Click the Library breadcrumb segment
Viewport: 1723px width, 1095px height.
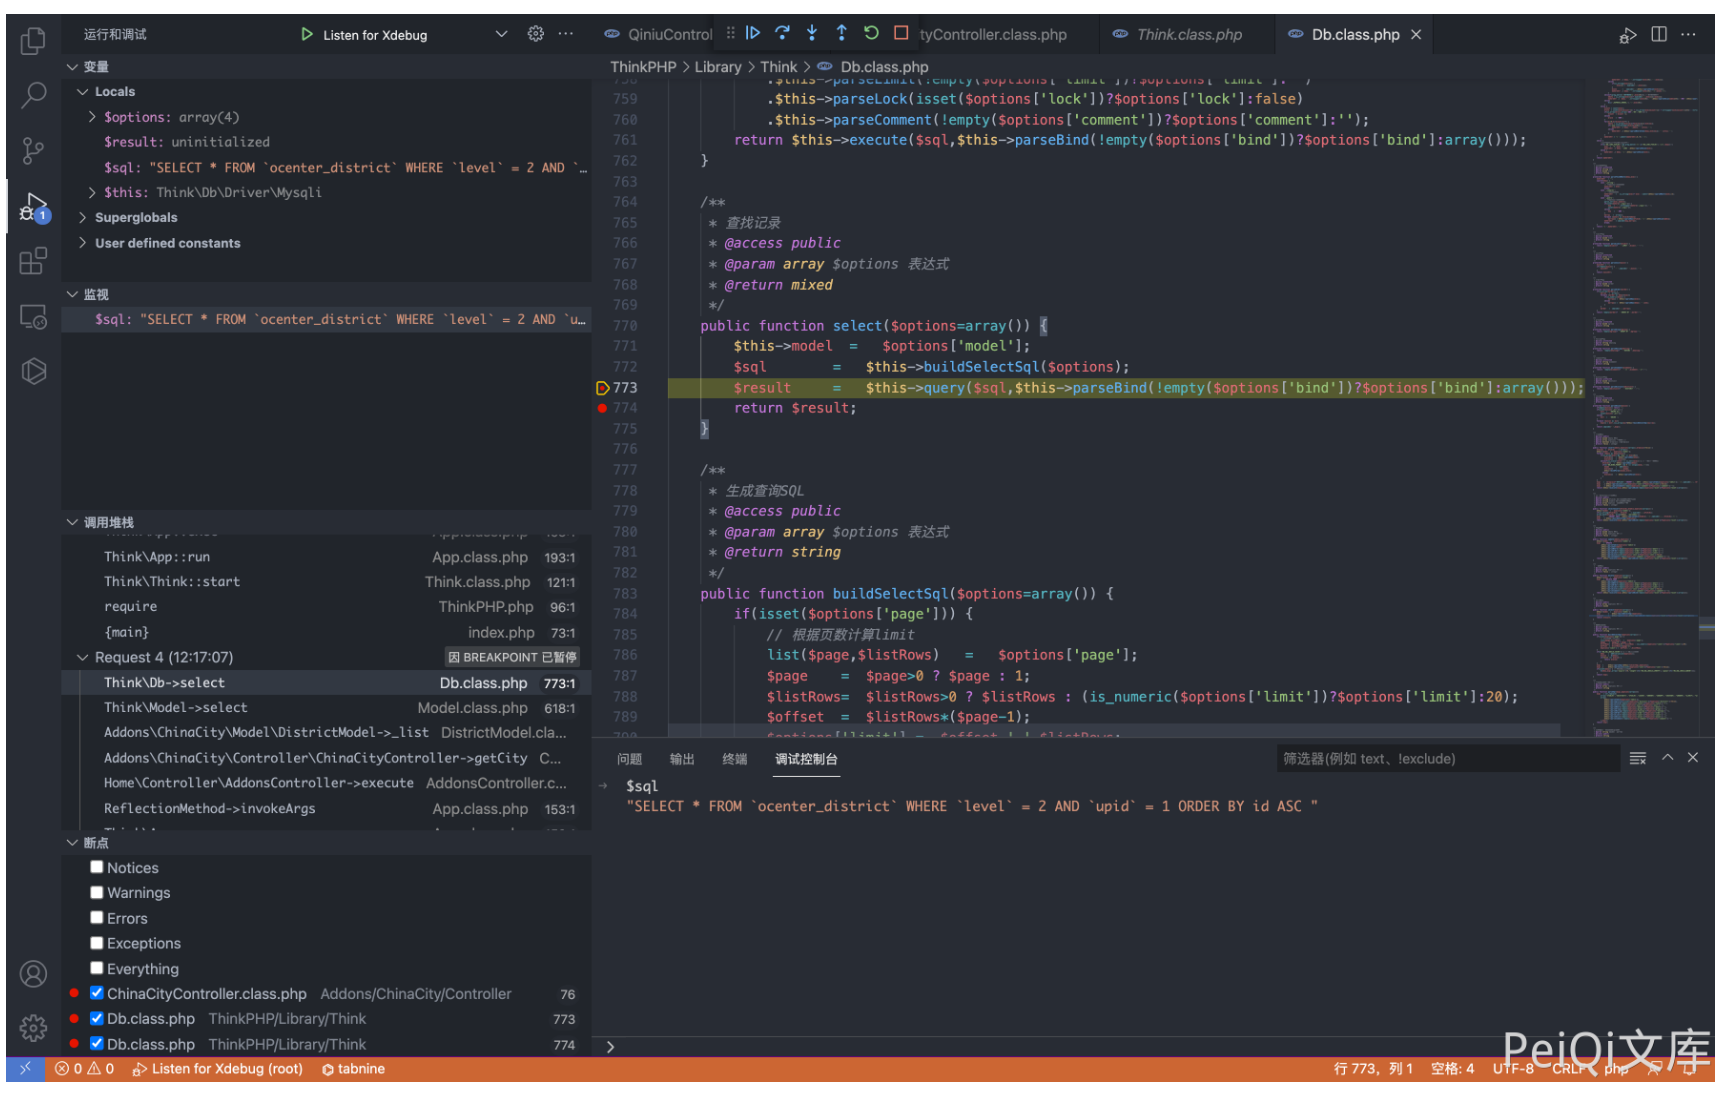click(717, 67)
